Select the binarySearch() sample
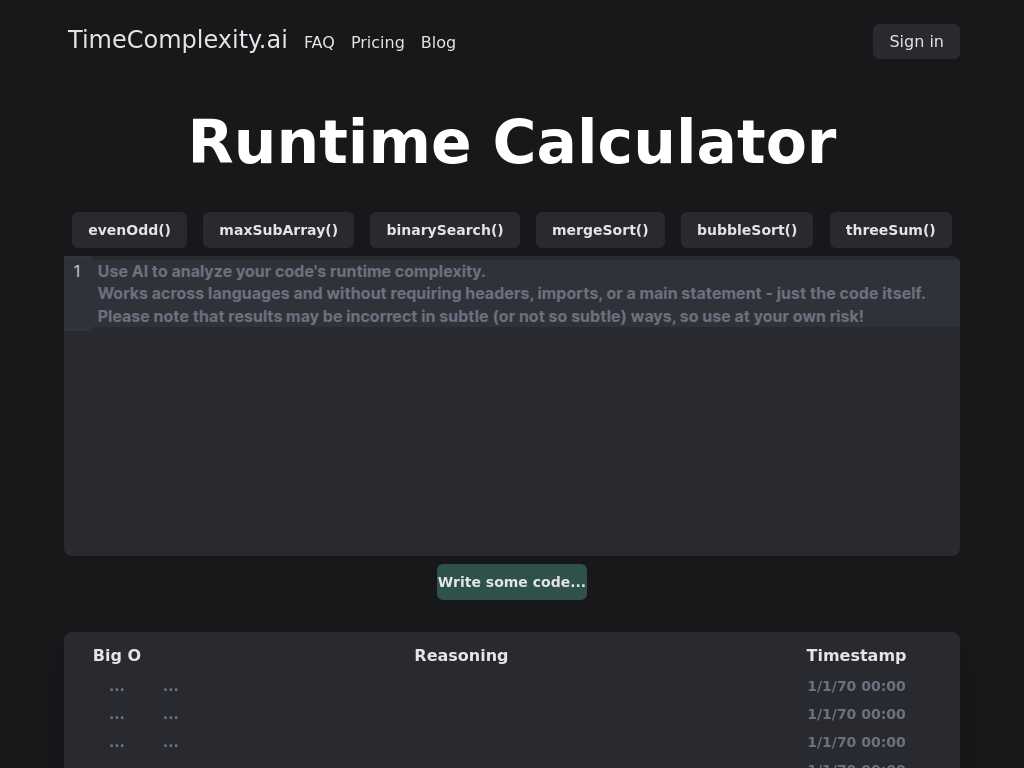The height and width of the screenshot is (768, 1024). [x=445, y=230]
